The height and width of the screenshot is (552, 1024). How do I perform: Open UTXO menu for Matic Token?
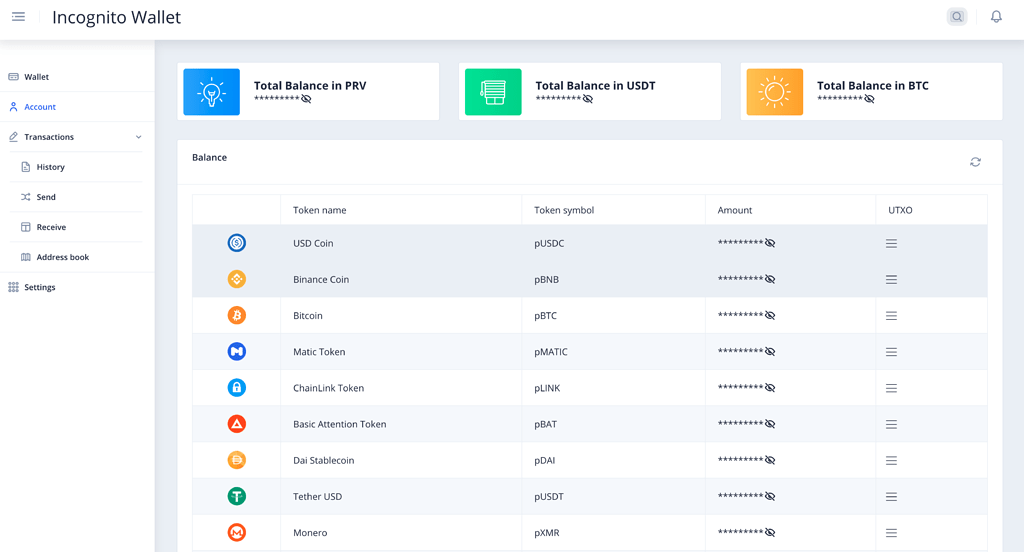(891, 352)
